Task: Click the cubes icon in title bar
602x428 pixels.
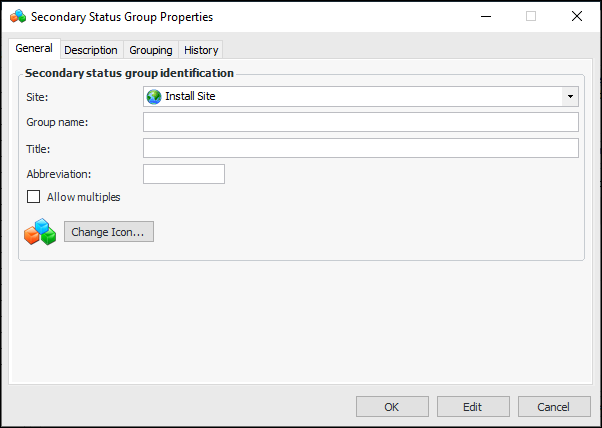Action: [18, 17]
